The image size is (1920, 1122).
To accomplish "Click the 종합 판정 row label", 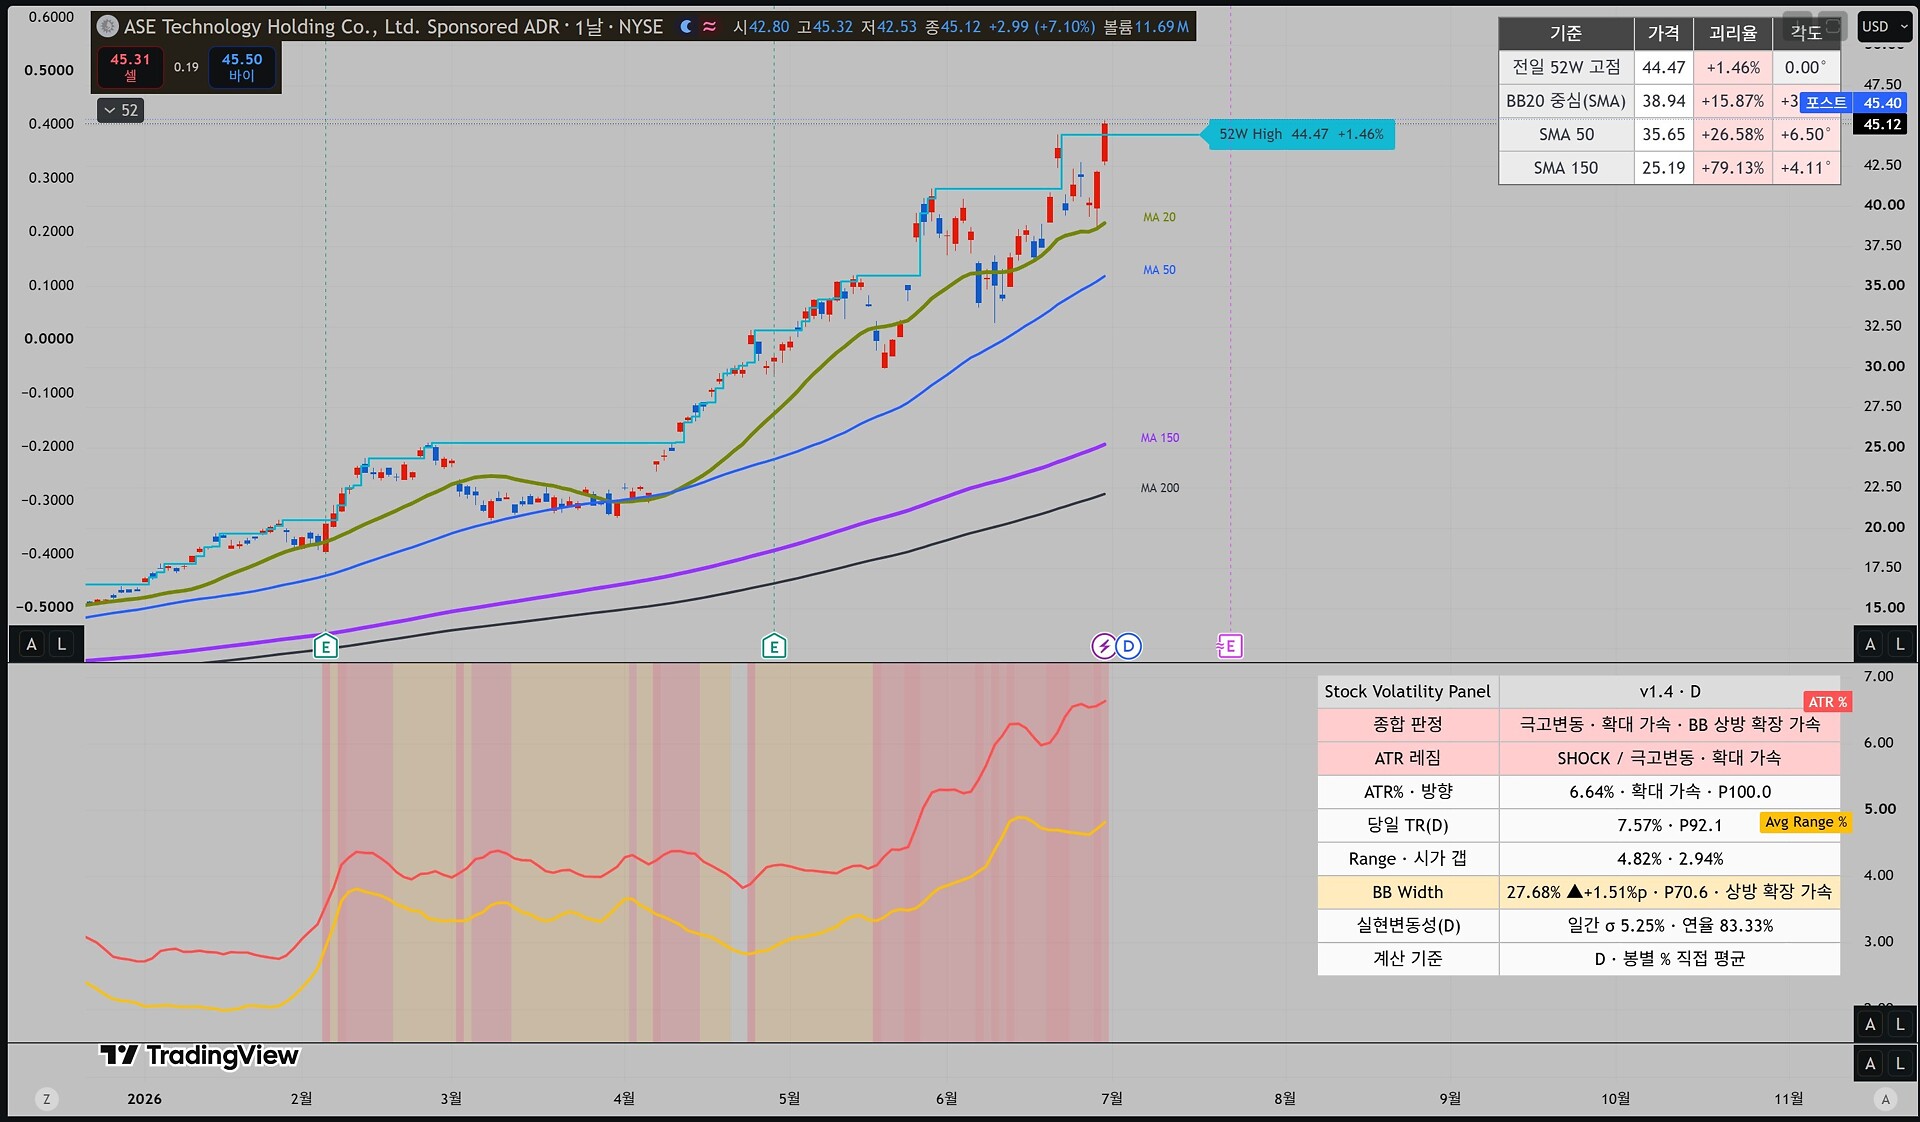I will (1408, 724).
